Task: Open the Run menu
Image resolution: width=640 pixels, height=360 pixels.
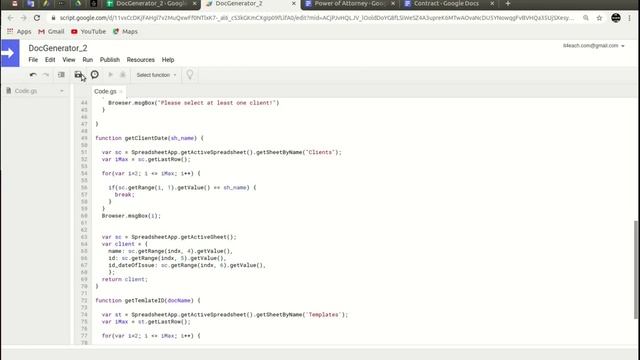Action: pos(87,60)
